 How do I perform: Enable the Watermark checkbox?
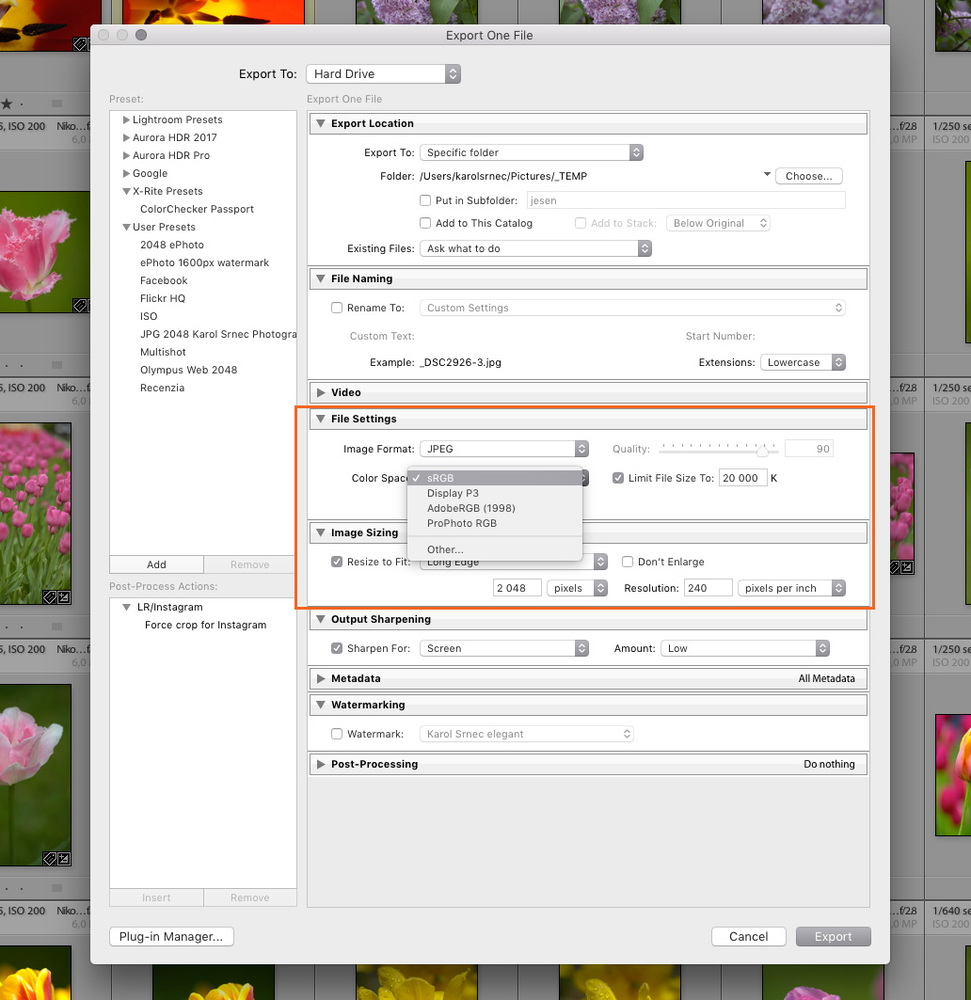[x=337, y=734]
